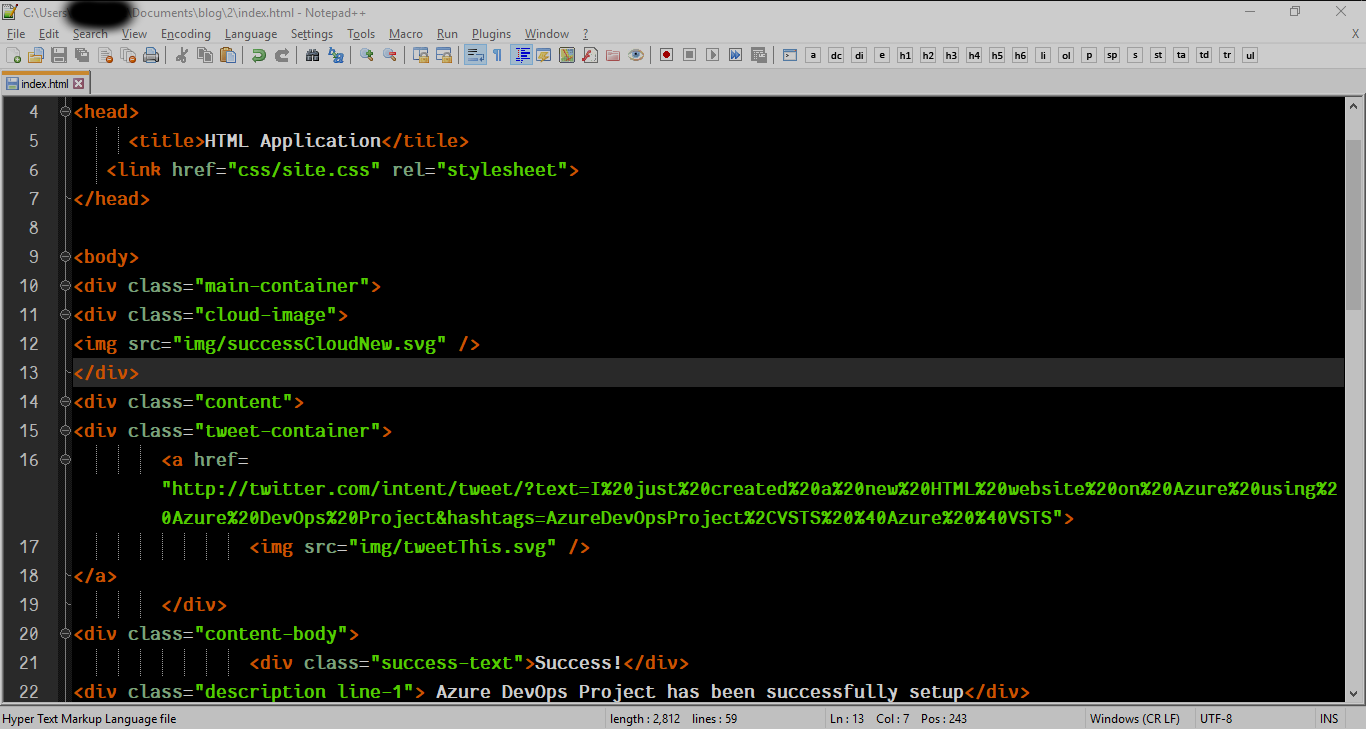Undo the last edit with toolbar arrow
This screenshot has height=729, width=1366.
click(x=258, y=55)
